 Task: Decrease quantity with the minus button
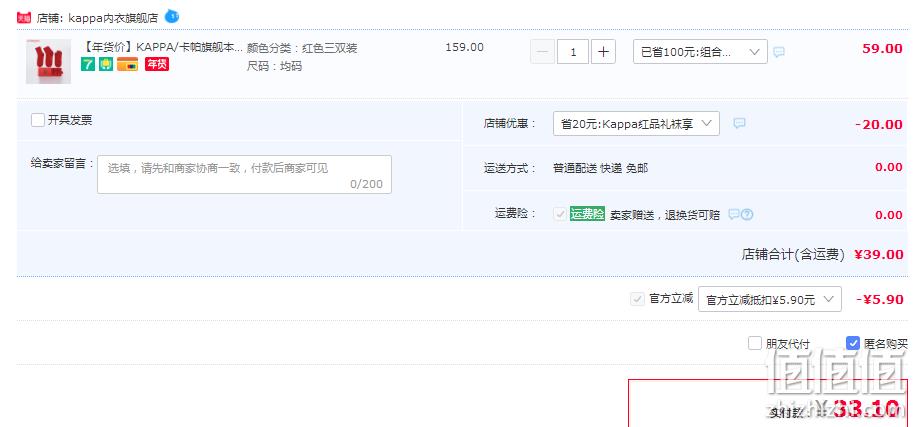(543, 52)
